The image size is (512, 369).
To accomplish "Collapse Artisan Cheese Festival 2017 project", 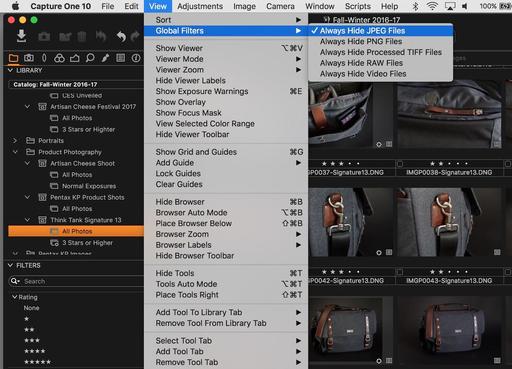I will click(27, 107).
